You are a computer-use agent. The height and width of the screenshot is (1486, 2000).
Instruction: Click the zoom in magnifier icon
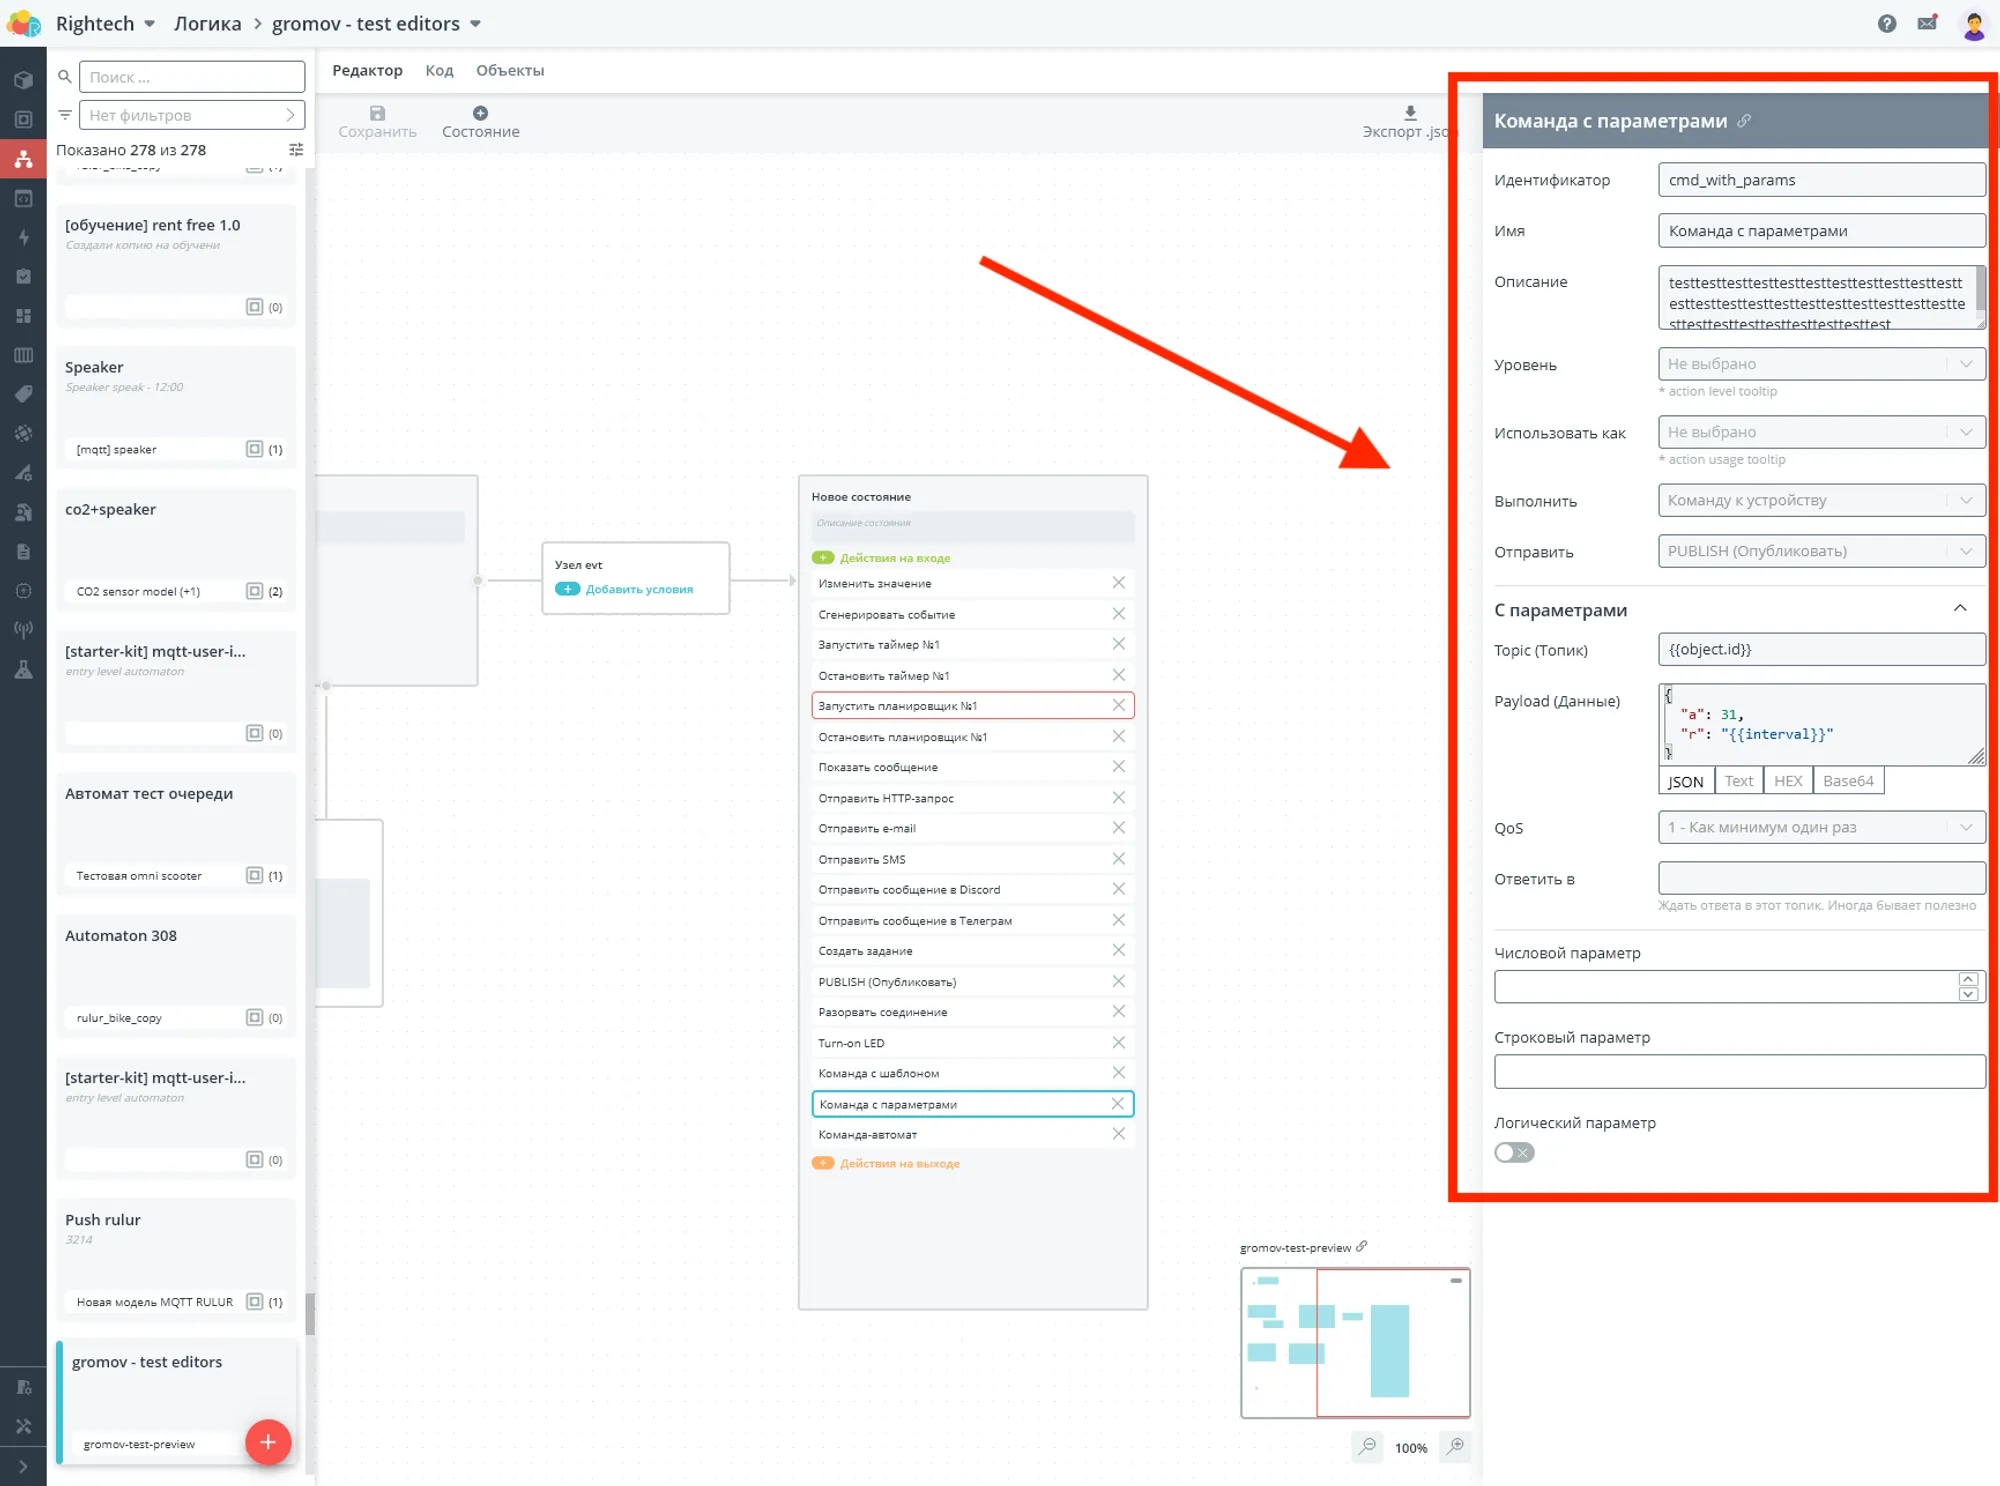tap(1456, 1446)
